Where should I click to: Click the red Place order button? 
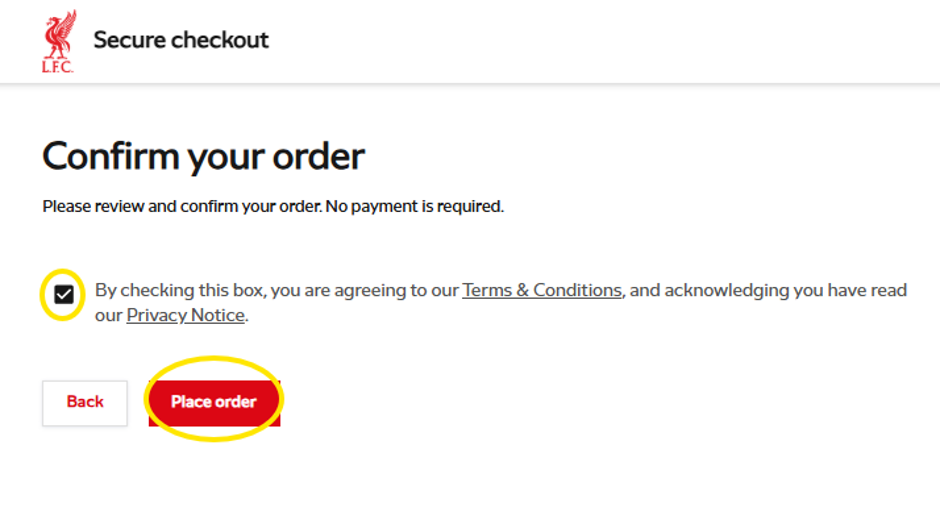tap(214, 403)
